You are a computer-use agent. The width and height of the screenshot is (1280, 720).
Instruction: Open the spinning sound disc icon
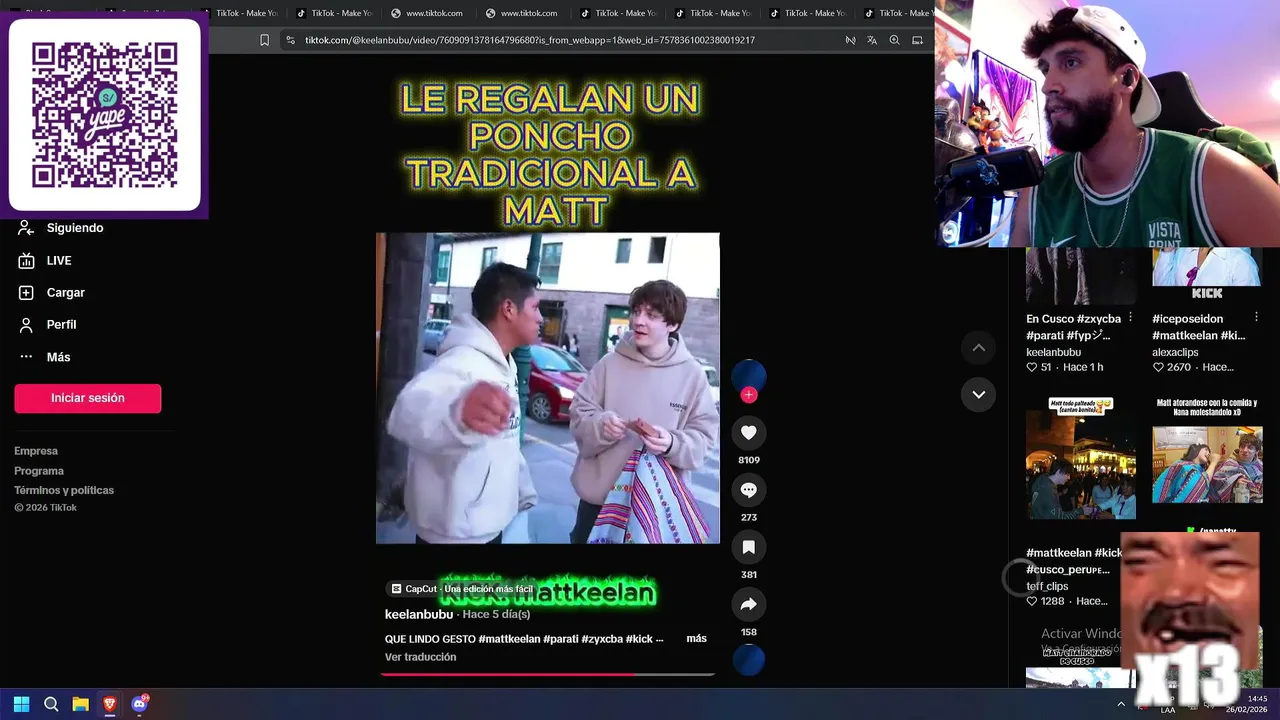point(748,660)
